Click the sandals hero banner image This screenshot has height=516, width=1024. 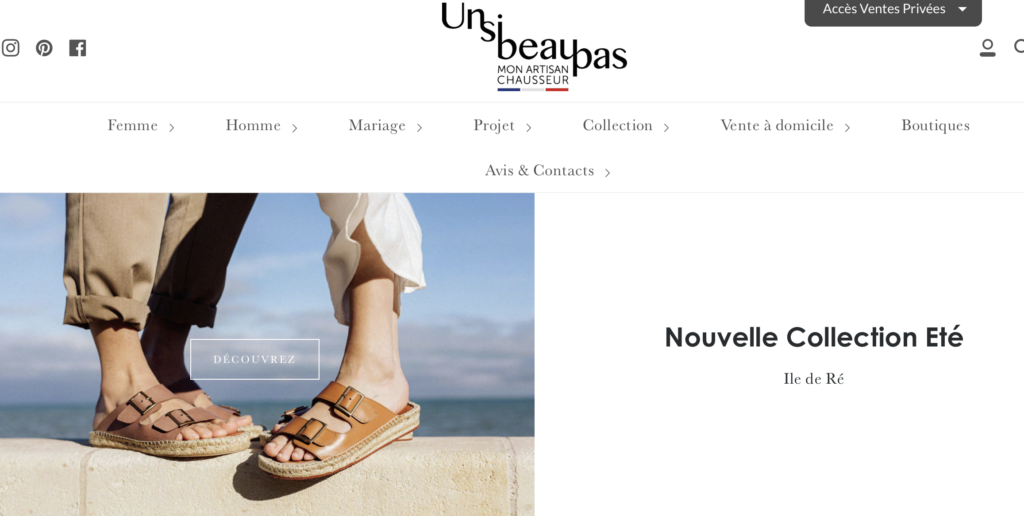267,354
